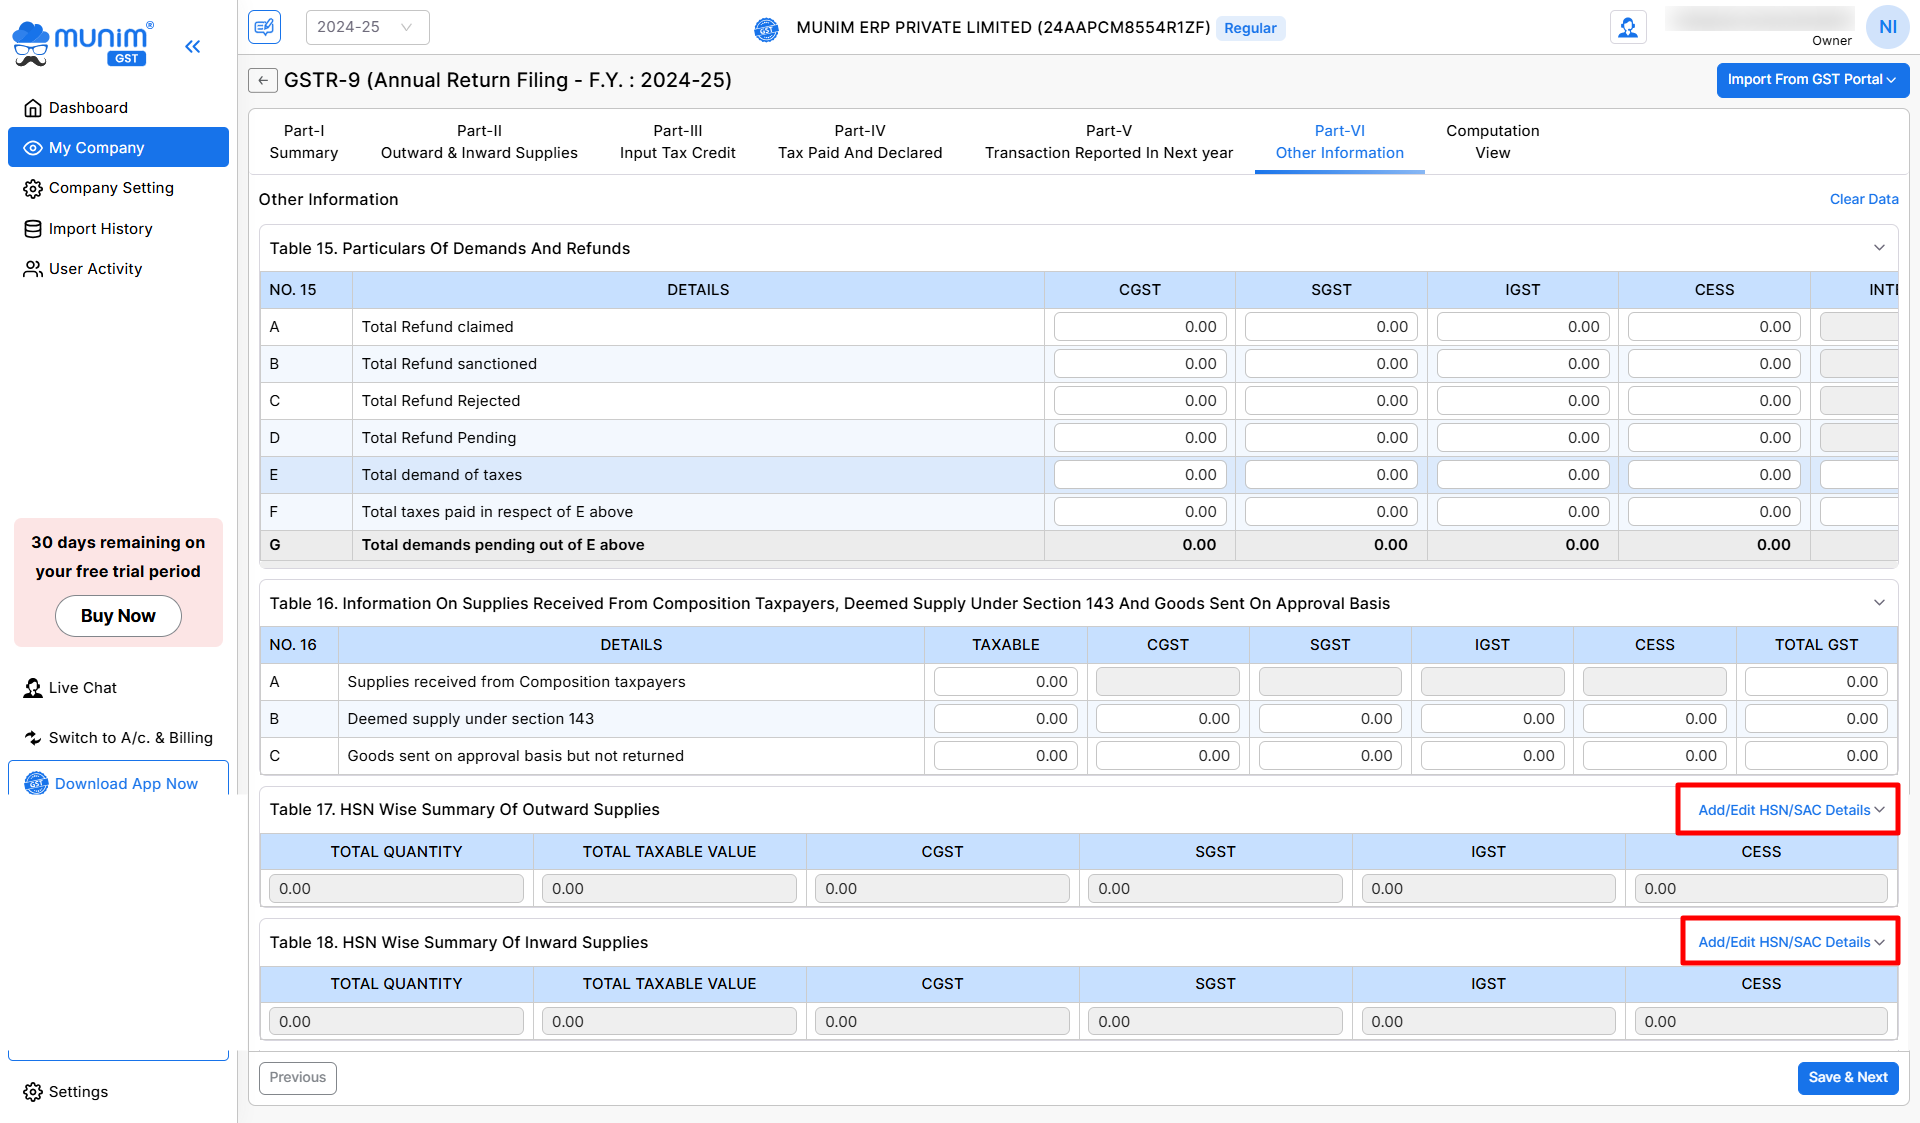Expand Import From GST Portal dropdown
The height and width of the screenshot is (1123, 1920).
pyautogui.click(x=1812, y=80)
